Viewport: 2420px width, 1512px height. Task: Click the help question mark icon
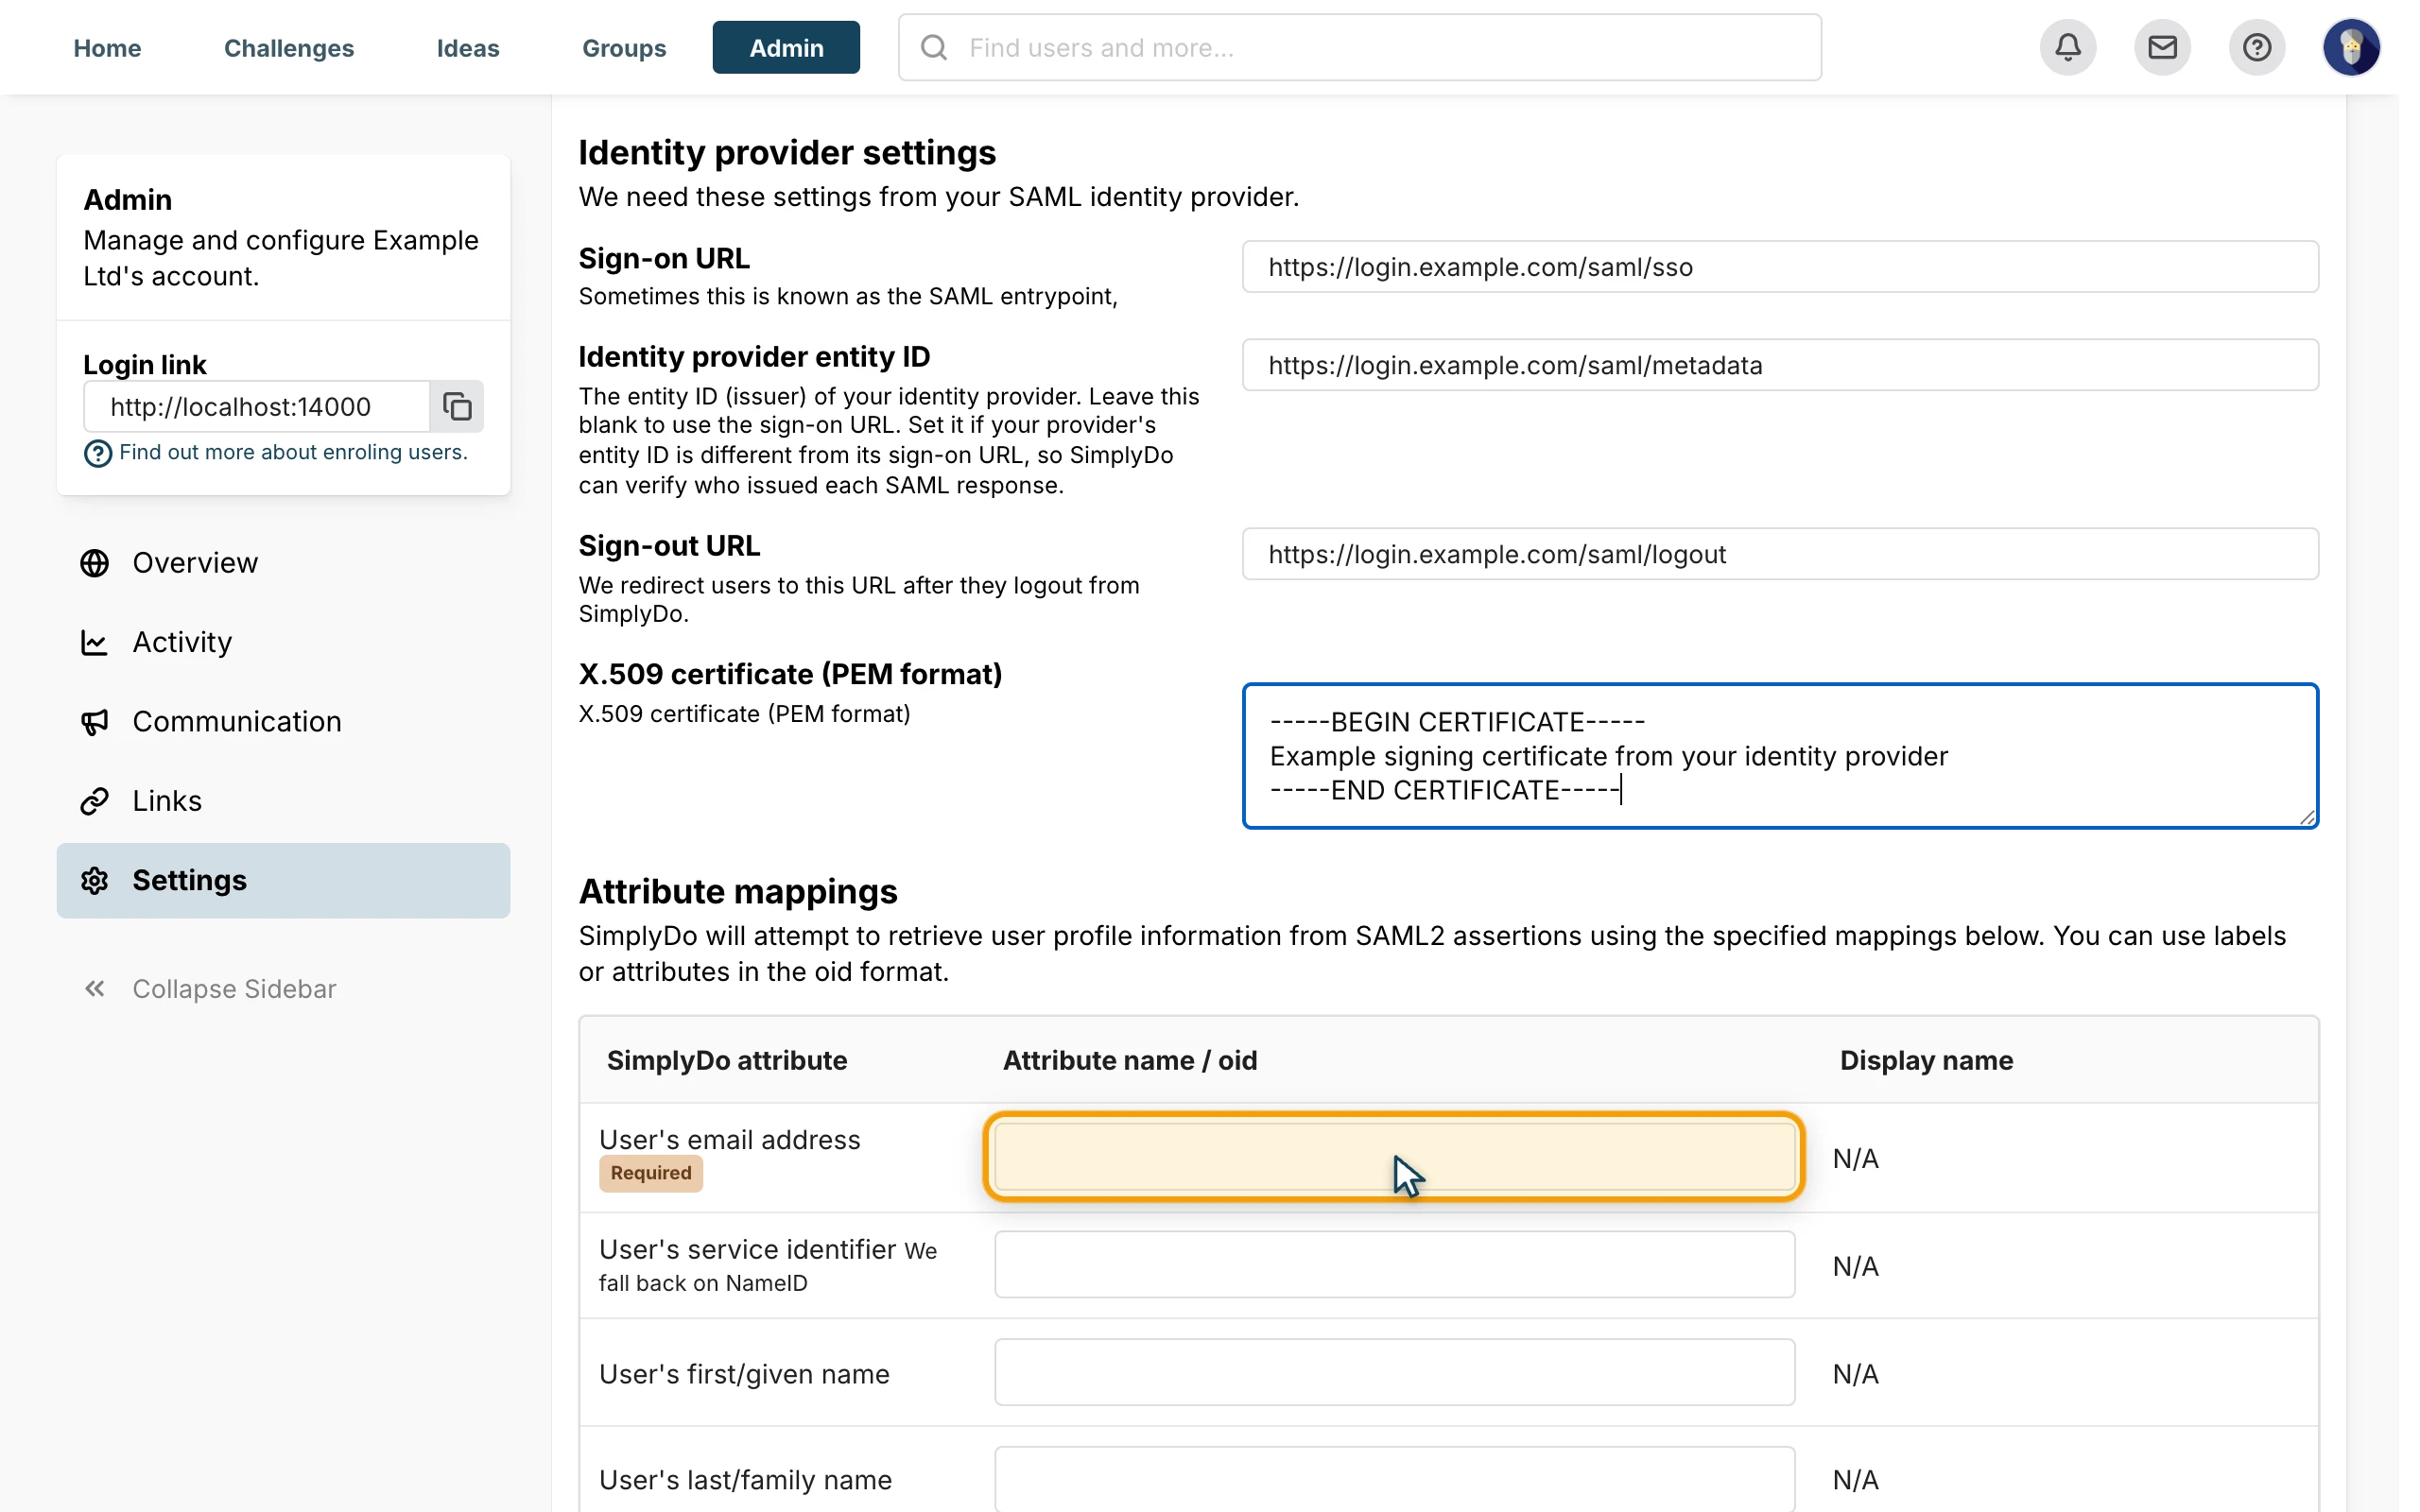(x=2256, y=47)
